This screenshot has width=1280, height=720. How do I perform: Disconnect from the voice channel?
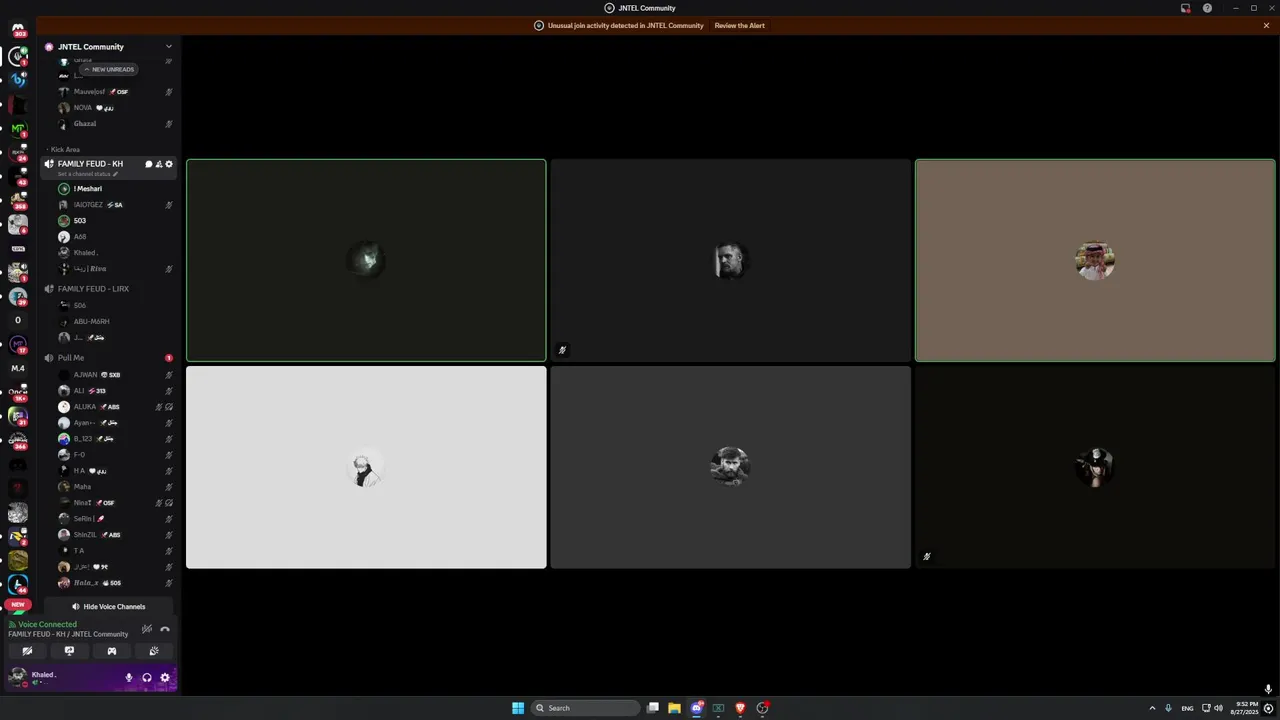(165, 629)
